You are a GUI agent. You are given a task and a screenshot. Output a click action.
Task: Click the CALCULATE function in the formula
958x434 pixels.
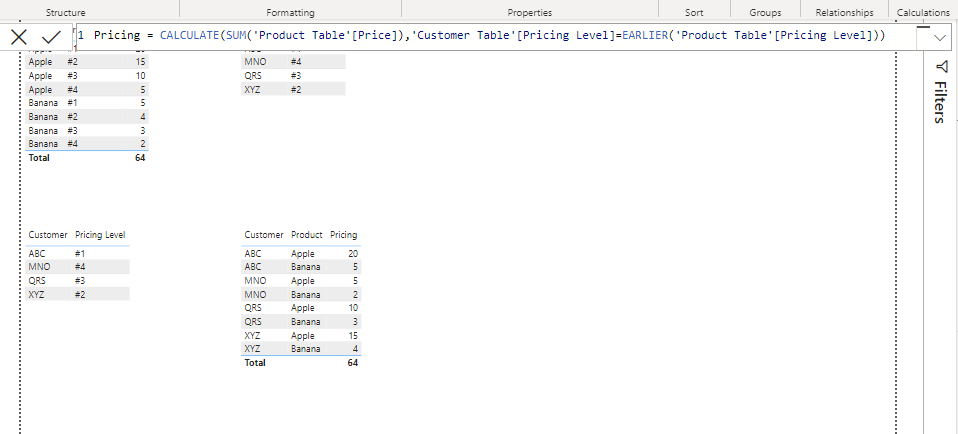click(x=189, y=35)
